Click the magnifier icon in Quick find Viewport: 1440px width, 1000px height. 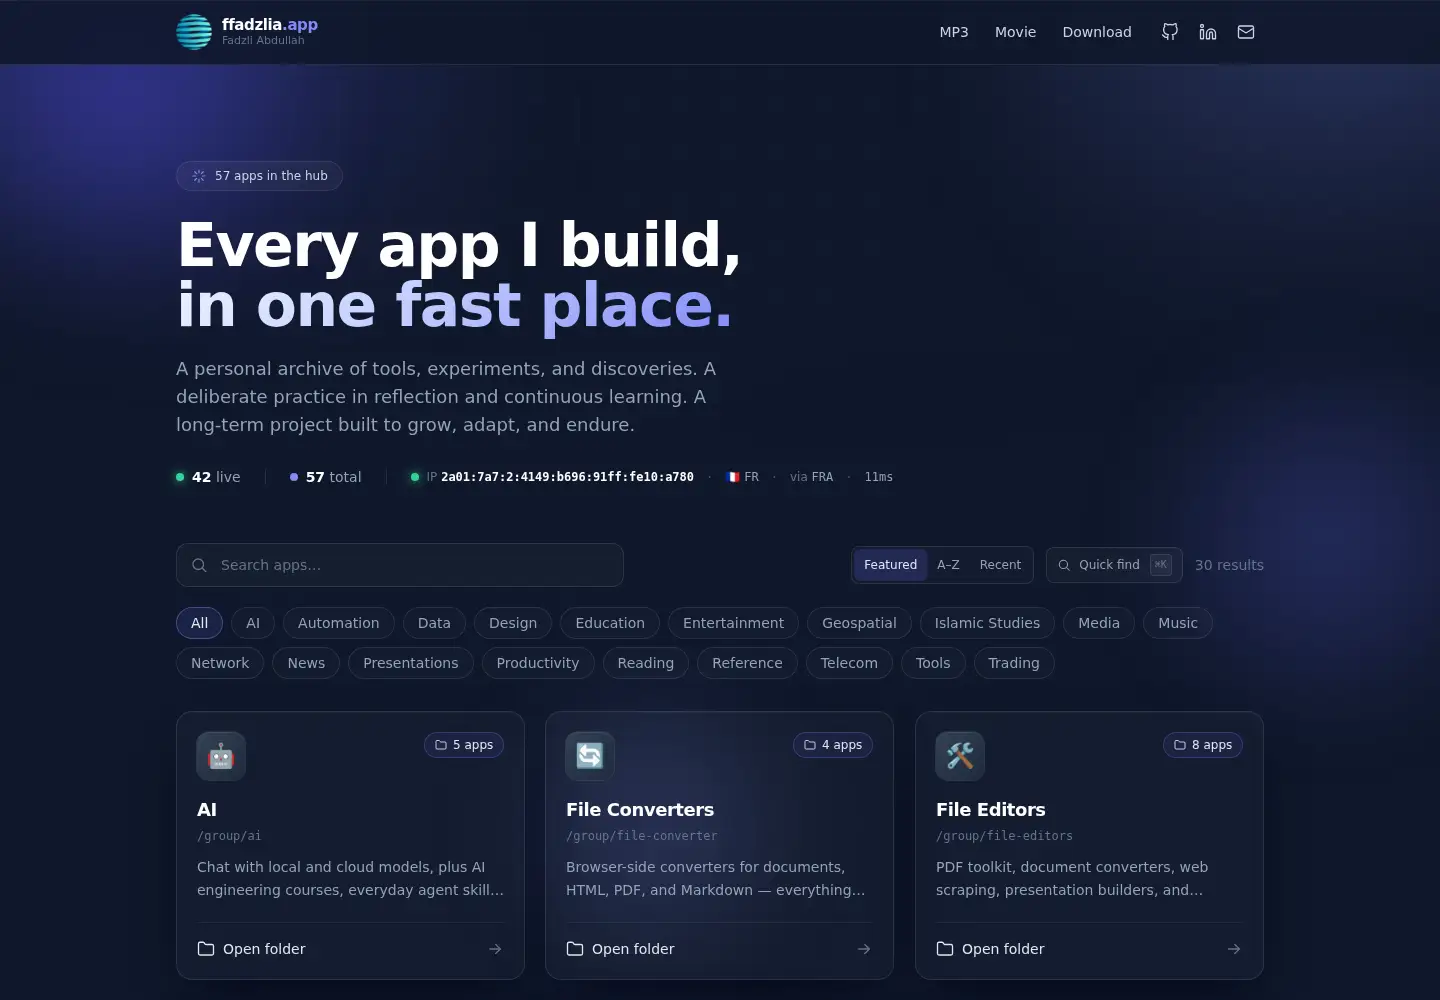click(1064, 565)
